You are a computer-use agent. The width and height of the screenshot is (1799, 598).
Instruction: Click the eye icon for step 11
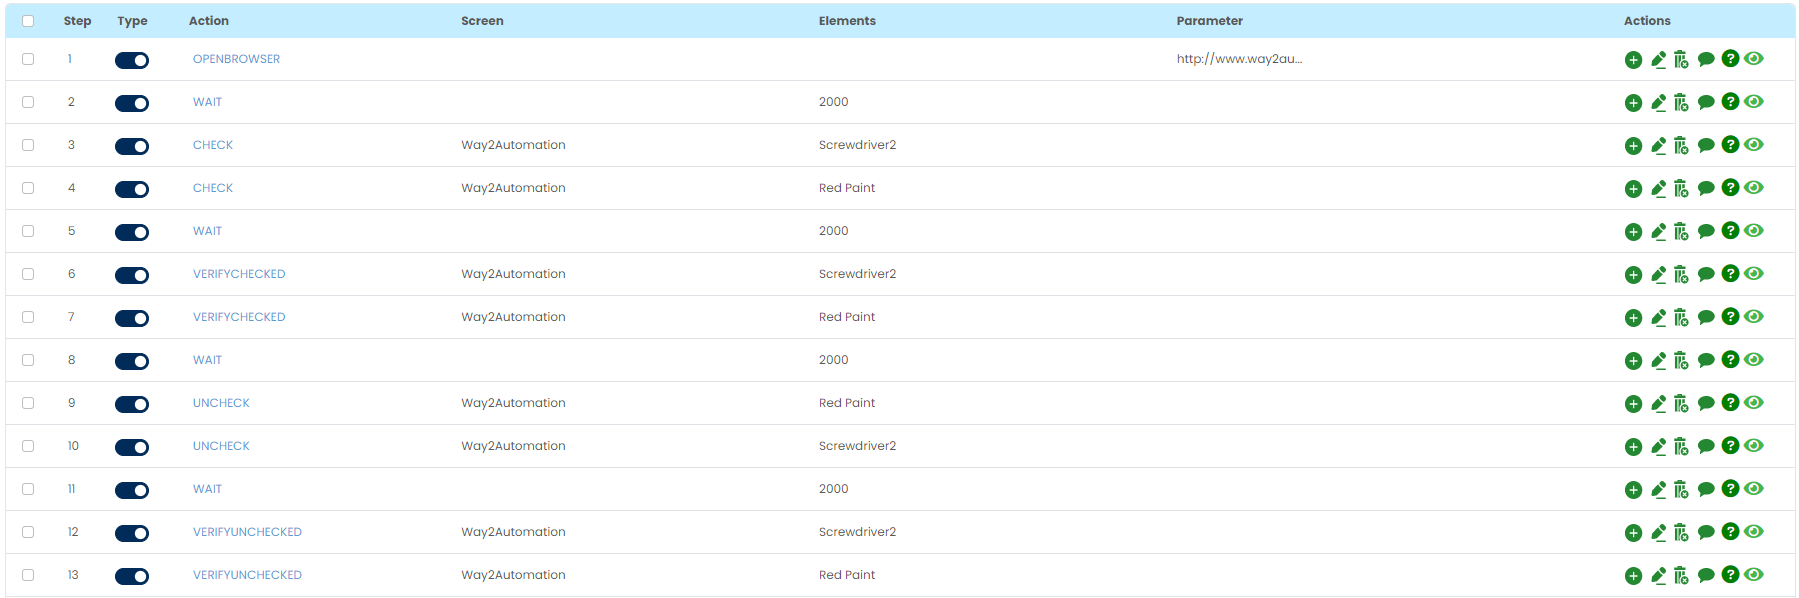(x=1754, y=488)
